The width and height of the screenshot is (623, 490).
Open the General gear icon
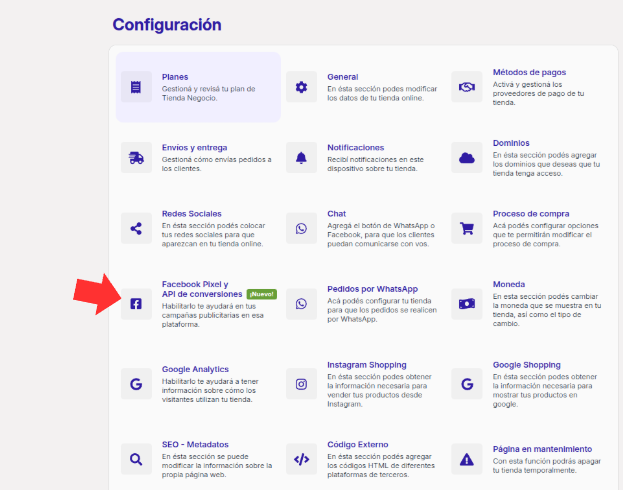tap(302, 87)
